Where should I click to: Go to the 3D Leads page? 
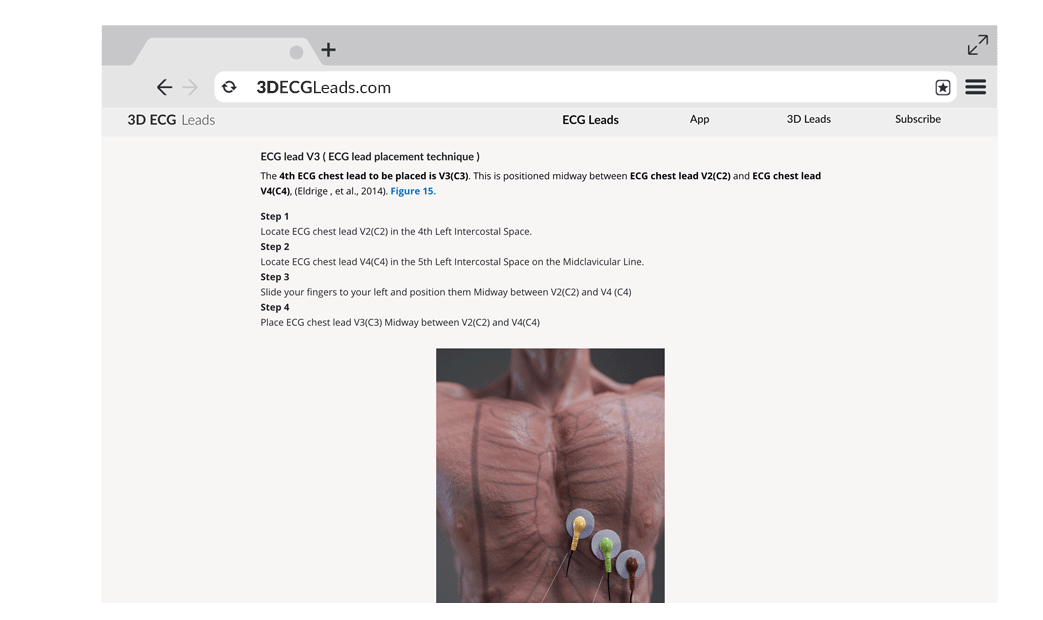[809, 119]
